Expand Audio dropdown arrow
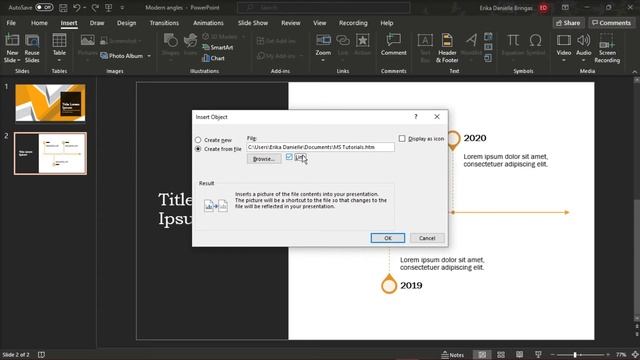This screenshot has height=360, width=640. coord(584,60)
